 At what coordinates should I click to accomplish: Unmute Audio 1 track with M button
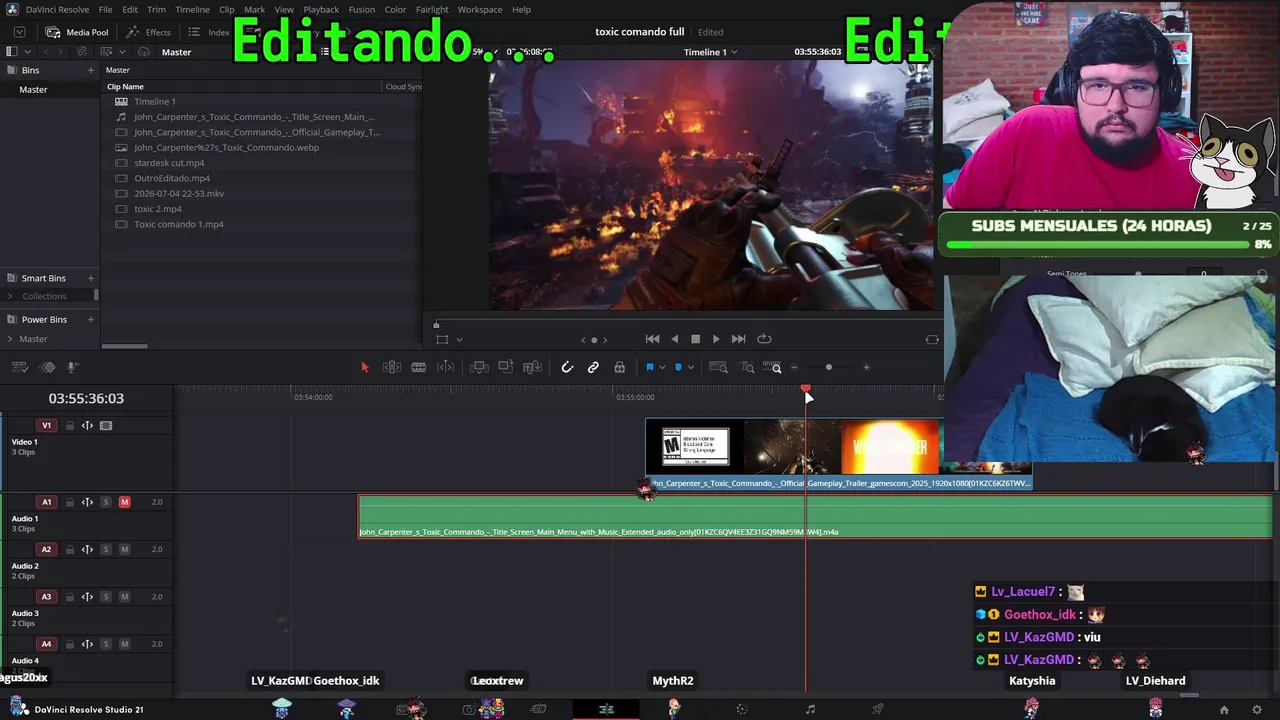pos(125,502)
